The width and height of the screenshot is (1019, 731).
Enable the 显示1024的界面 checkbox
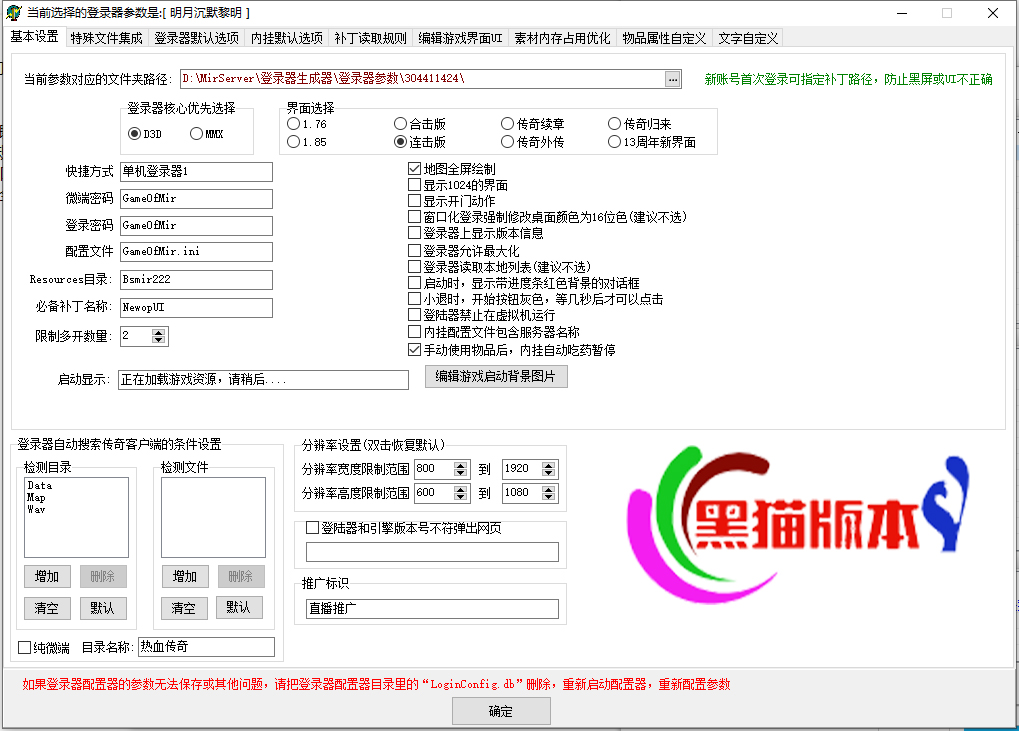coord(415,185)
